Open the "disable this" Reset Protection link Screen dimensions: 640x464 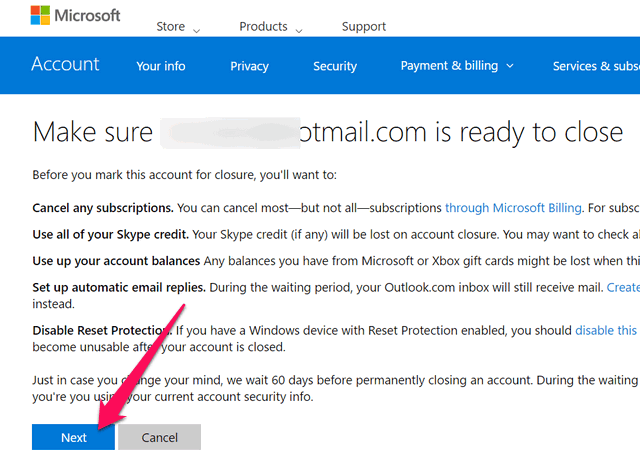tap(606, 330)
